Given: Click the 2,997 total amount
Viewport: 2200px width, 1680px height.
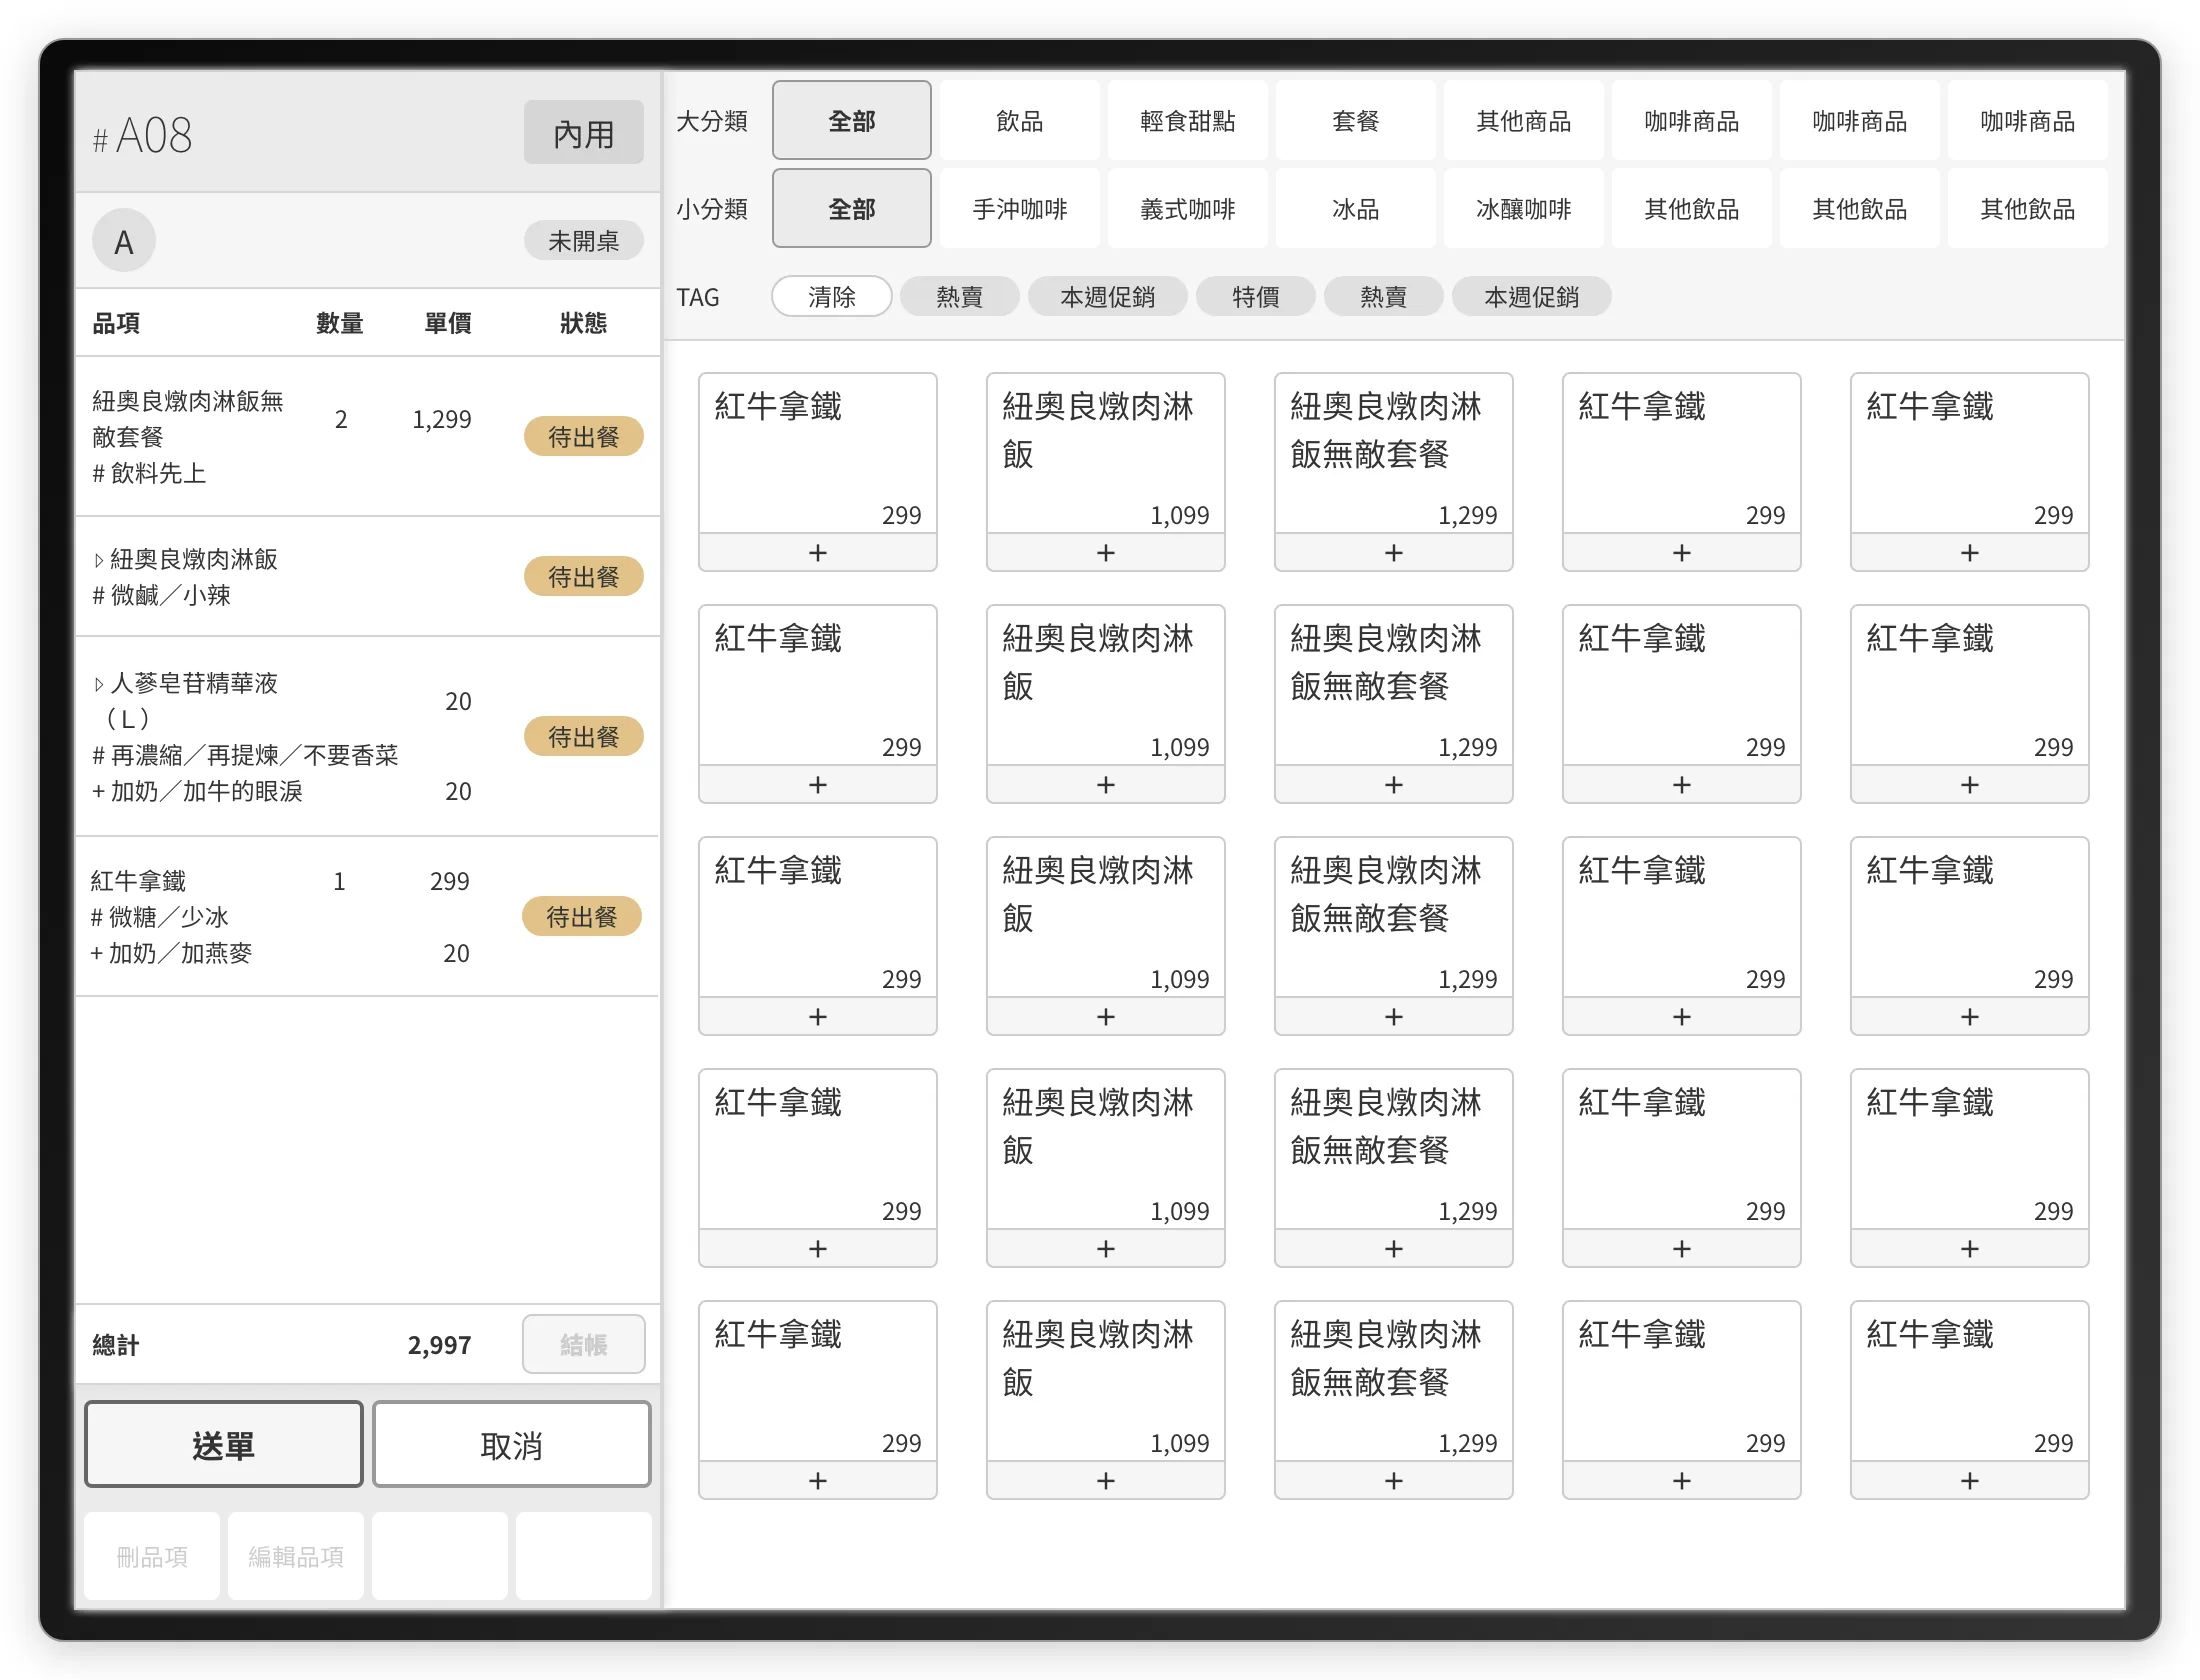Looking at the screenshot, I should (439, 1345).
